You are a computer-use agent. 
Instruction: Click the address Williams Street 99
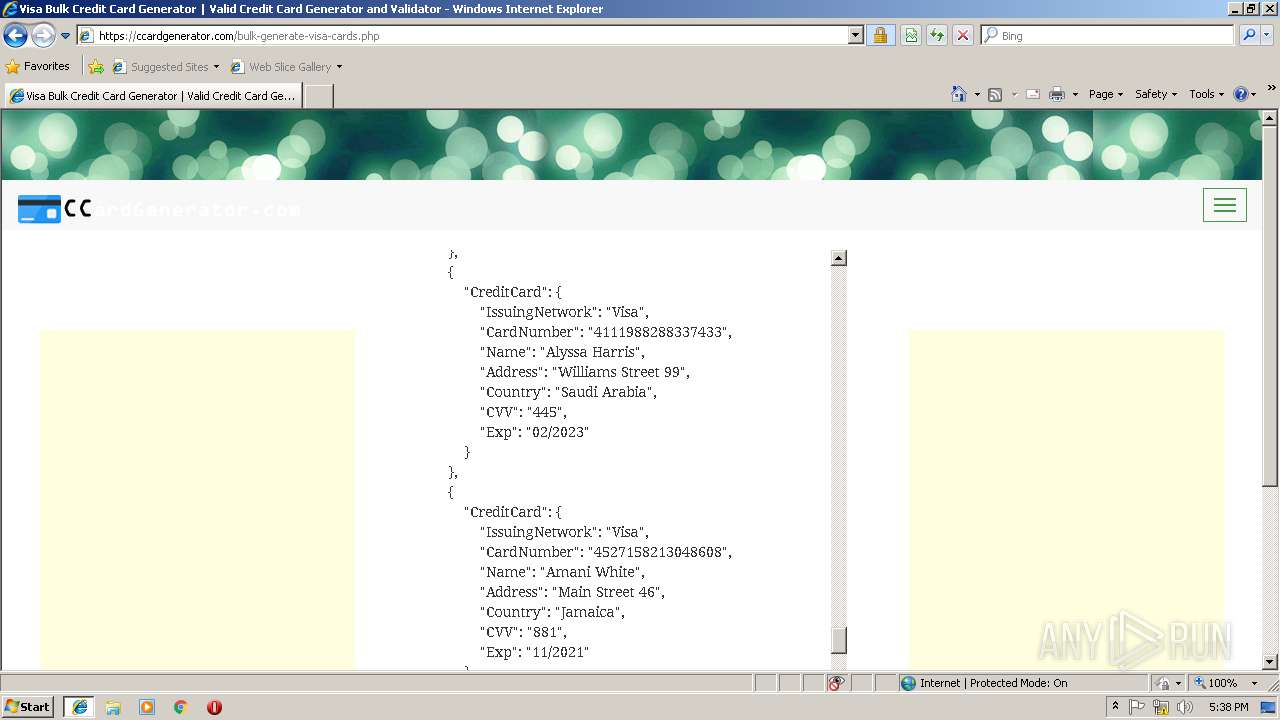click(619, 372)
